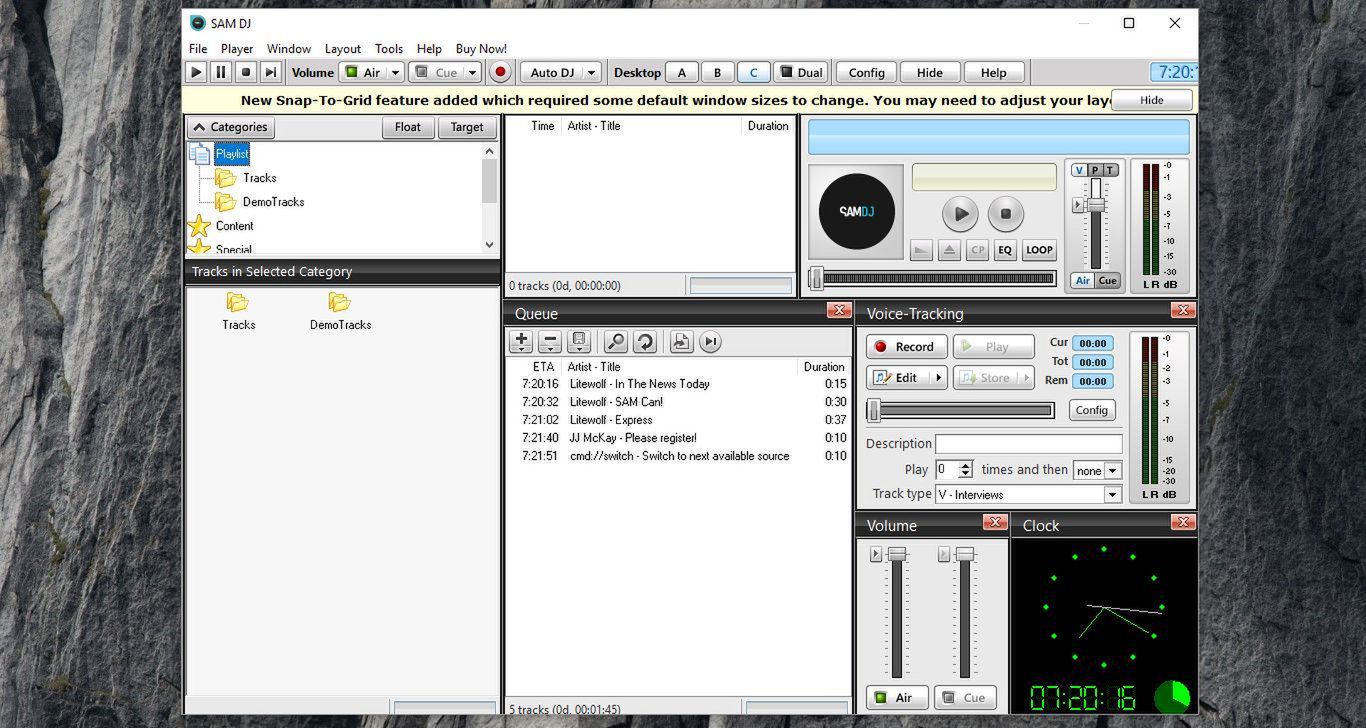Add tracks with the Queue plus icon
Image resolution: width=1366 pixels, height=728 pixels.
pyautogui.click(x=521, y=342)
